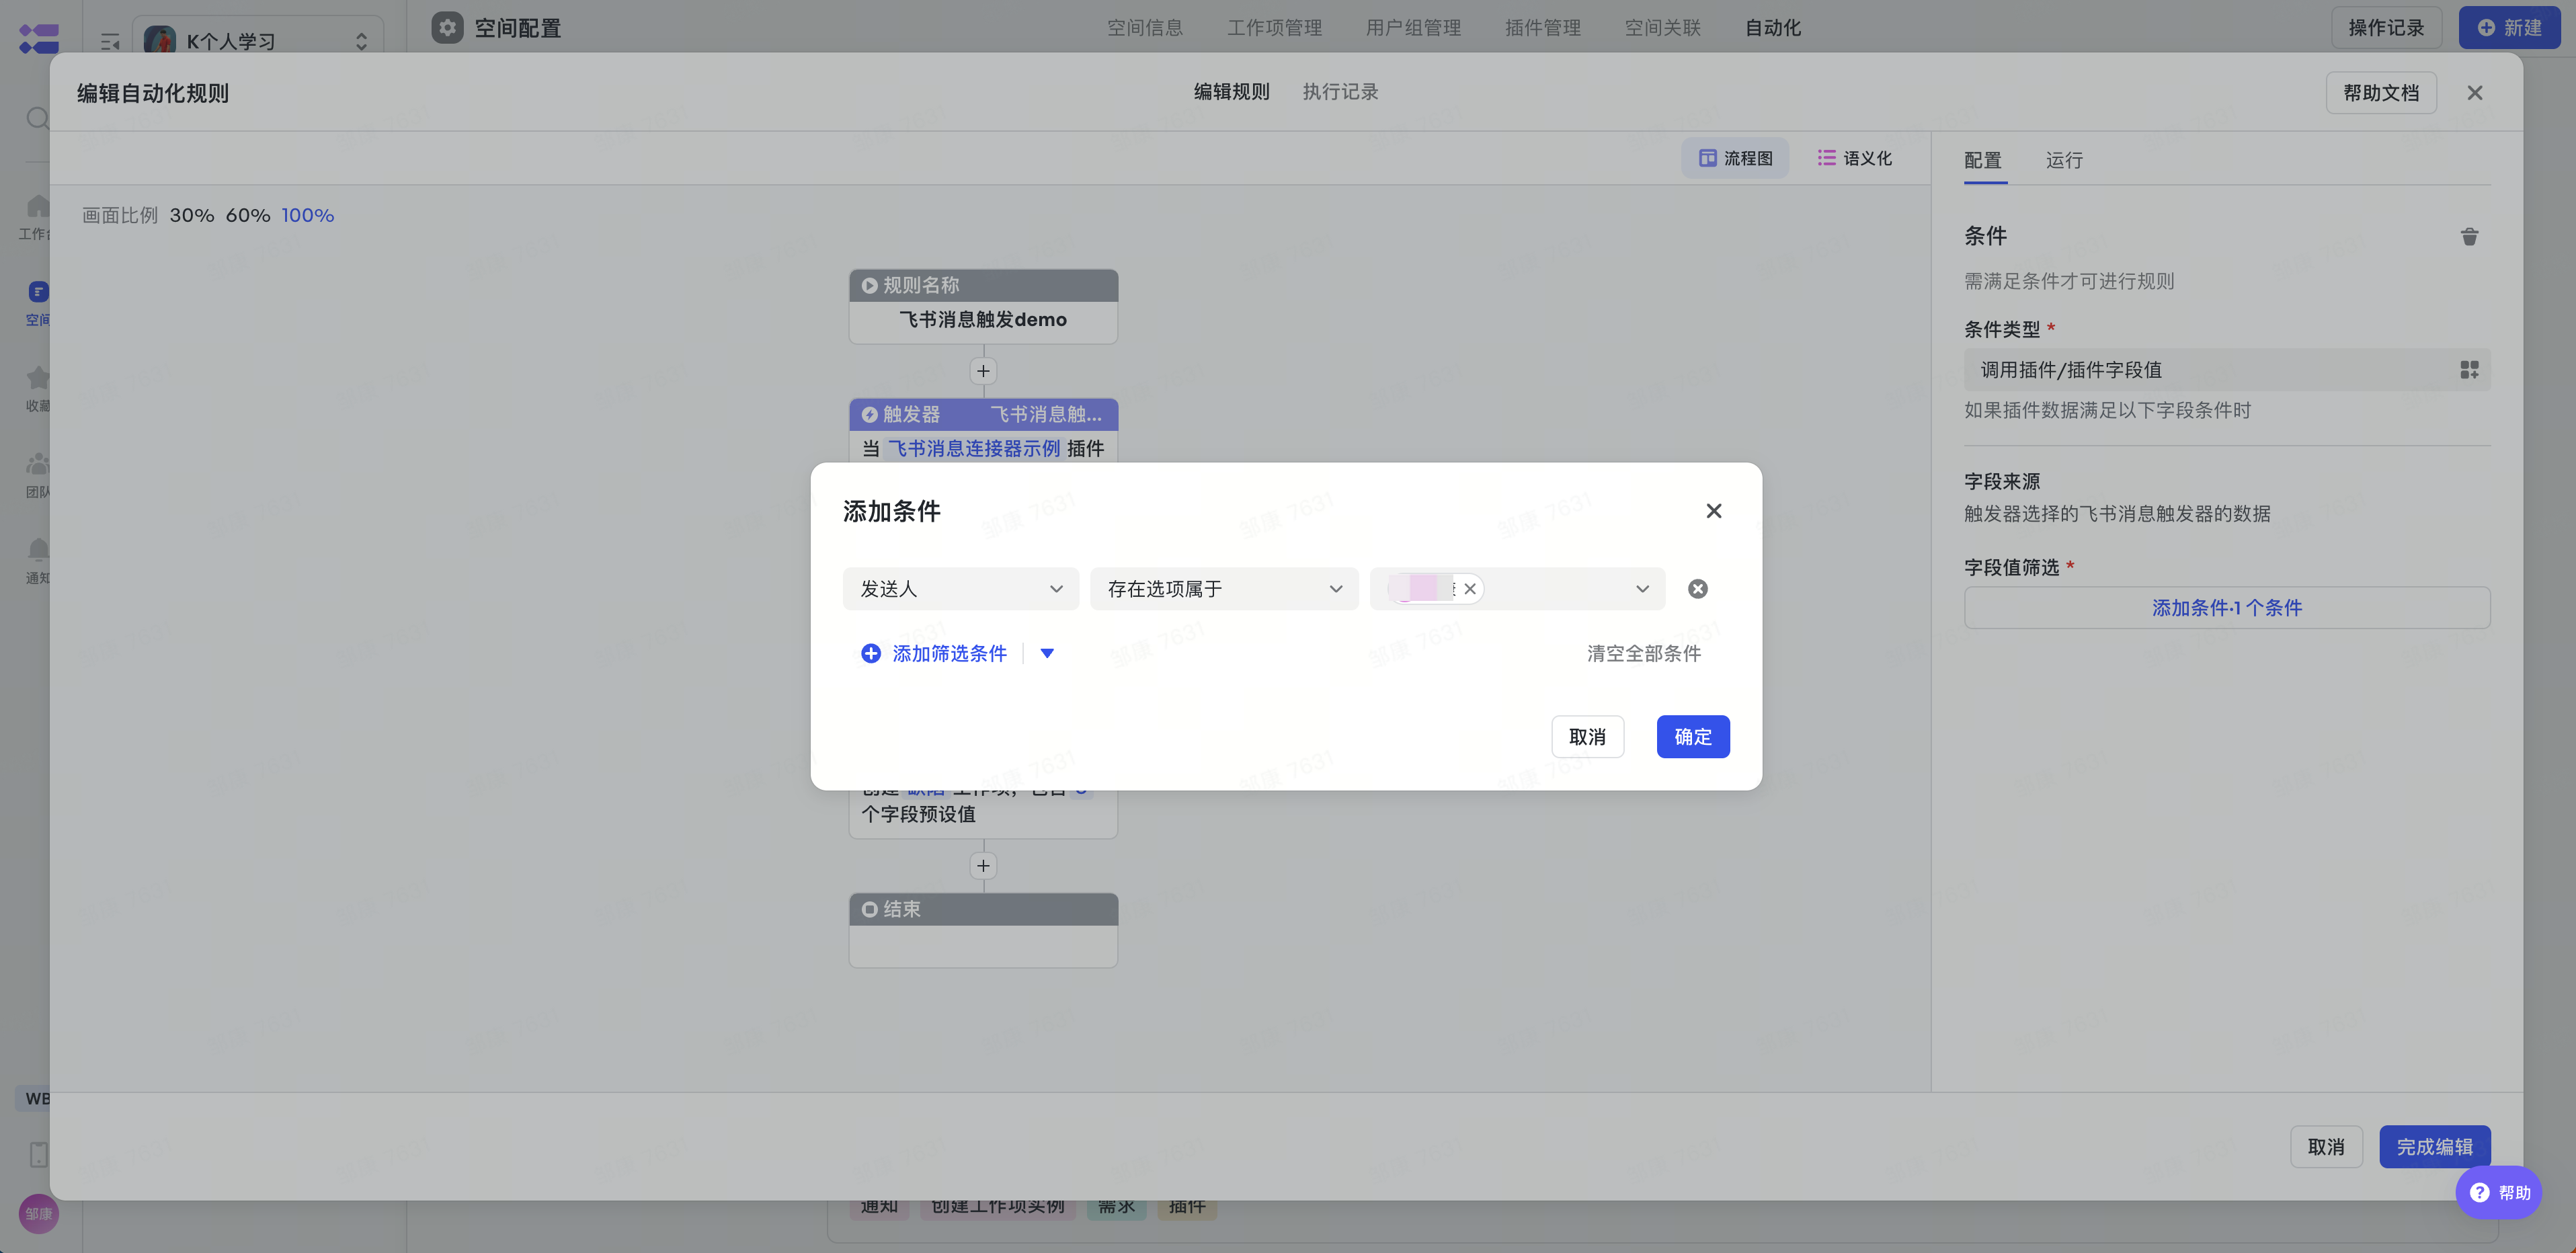2576x1253 pixels.
Task: Click the 添加条件-1 个条件 button
Action: tap(2226, 608)
